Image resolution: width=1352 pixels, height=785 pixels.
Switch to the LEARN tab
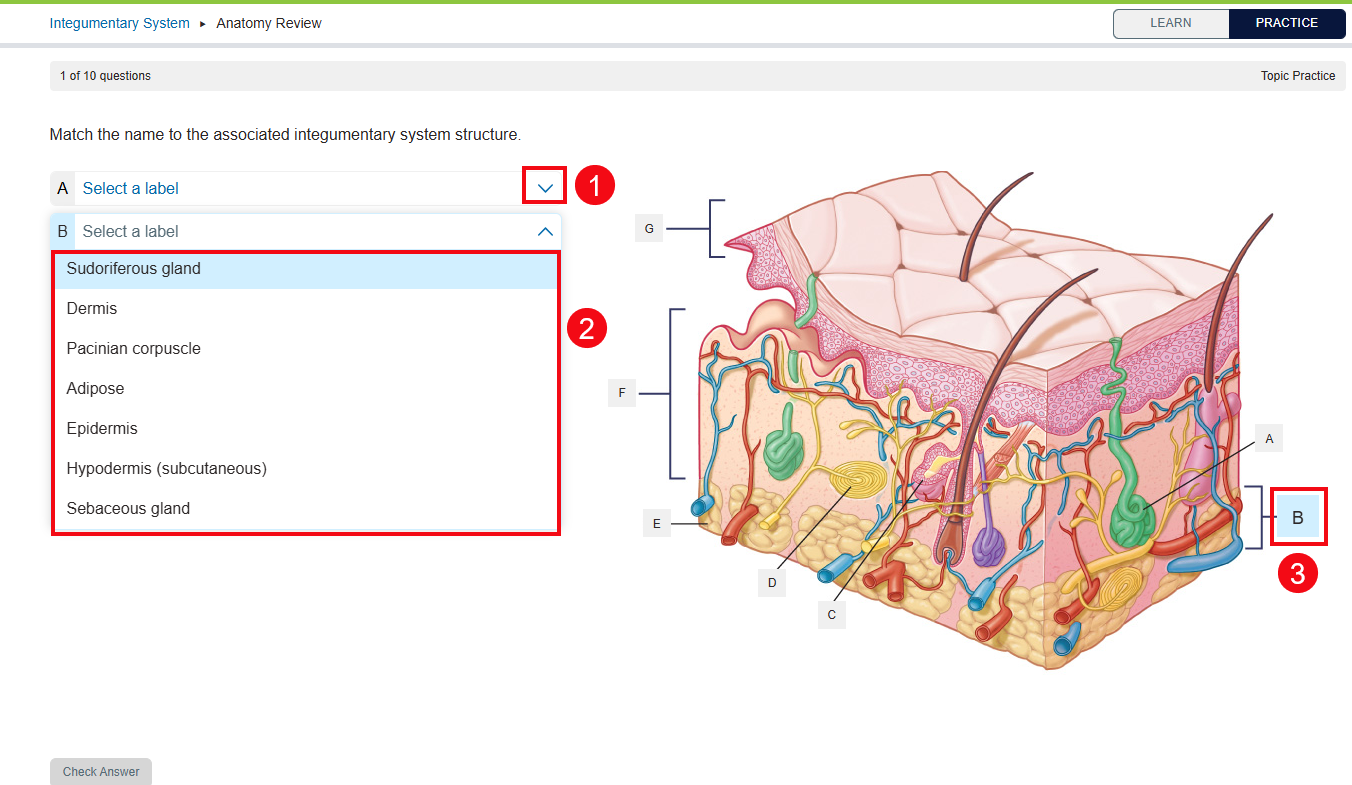(1171, 23)
